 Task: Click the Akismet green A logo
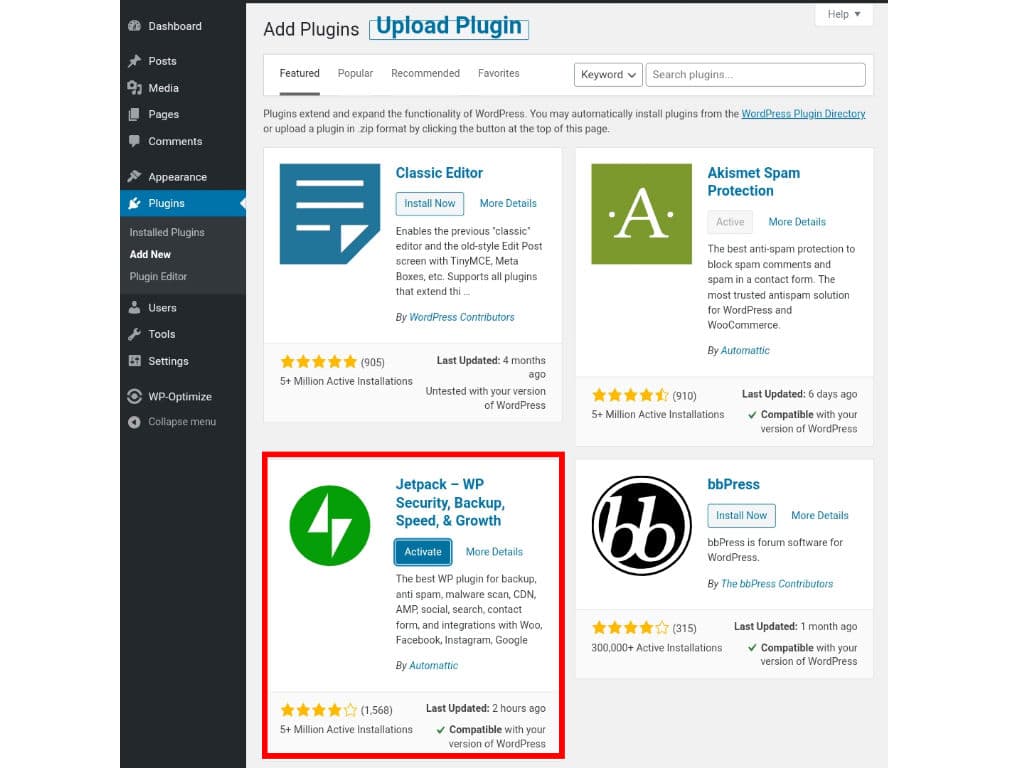click(x=641, y=214)
